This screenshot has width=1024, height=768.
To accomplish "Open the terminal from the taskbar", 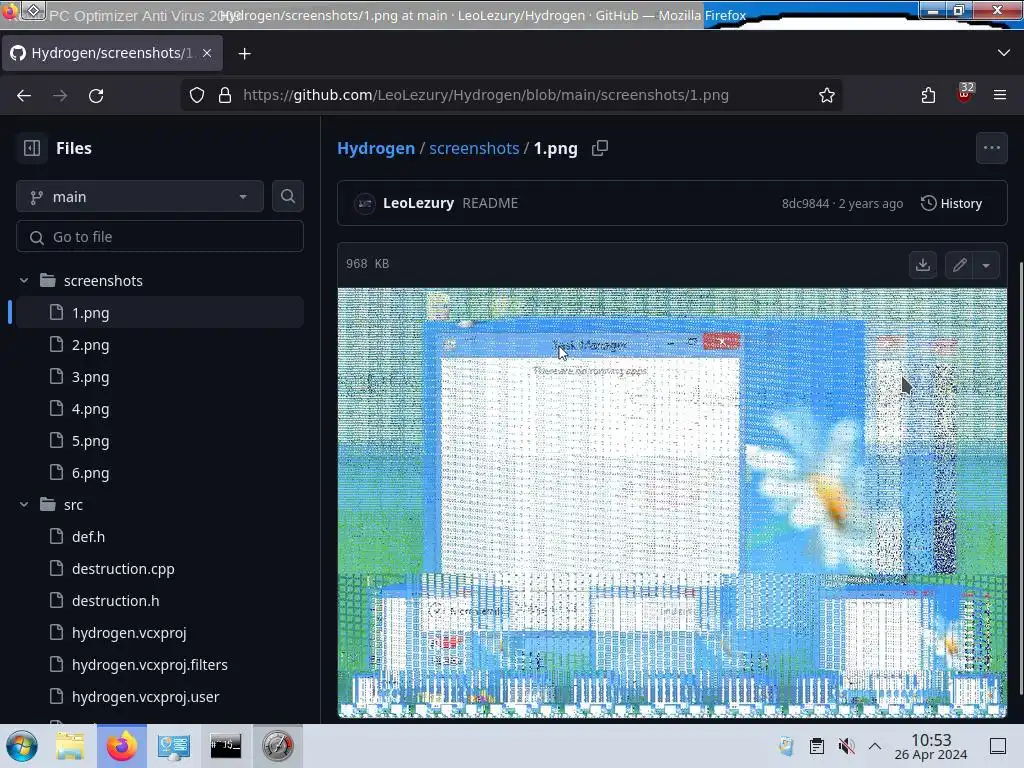I will pos(225,746).
